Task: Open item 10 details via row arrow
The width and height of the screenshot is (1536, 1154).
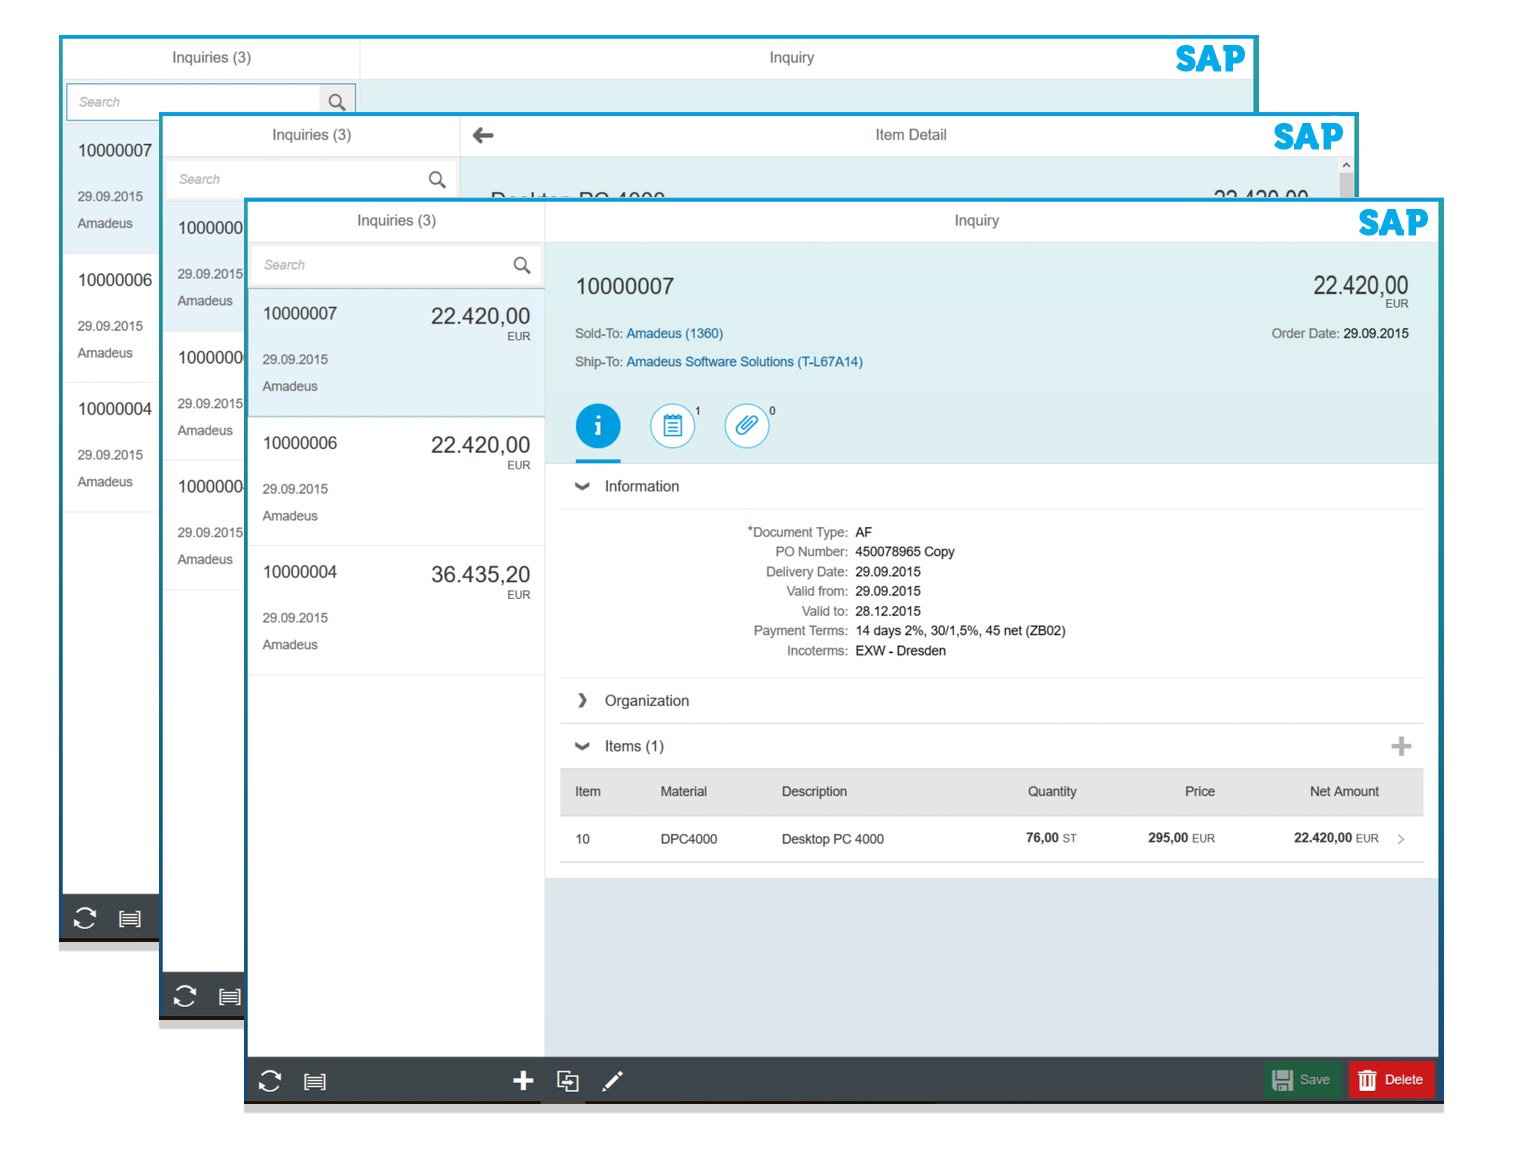Action: (1401, 839)
